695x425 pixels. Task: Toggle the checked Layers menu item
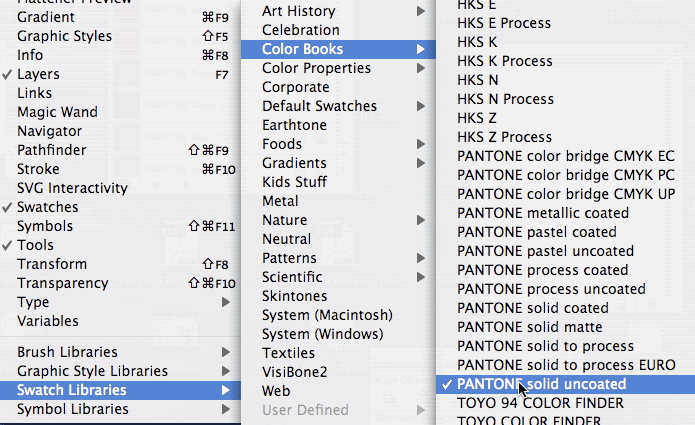coord(120,74)
